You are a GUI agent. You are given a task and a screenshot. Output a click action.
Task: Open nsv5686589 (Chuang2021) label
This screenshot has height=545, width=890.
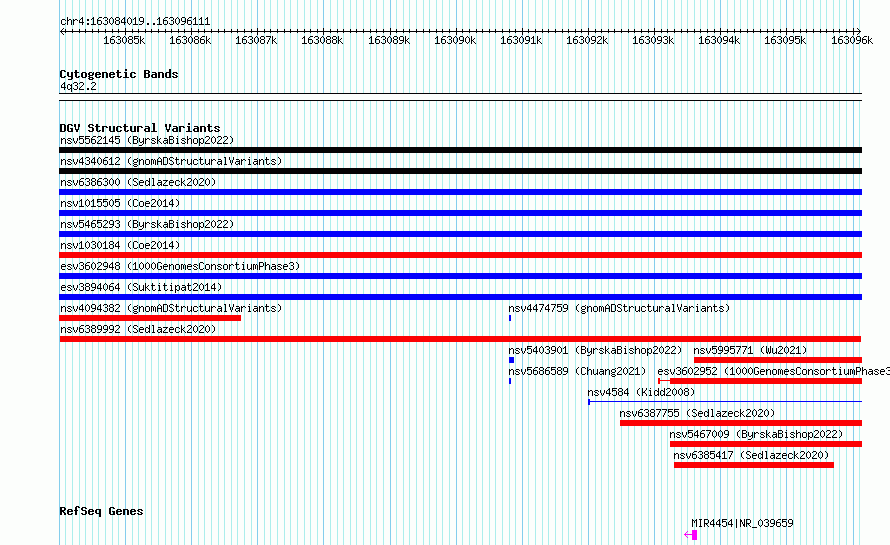577,371
